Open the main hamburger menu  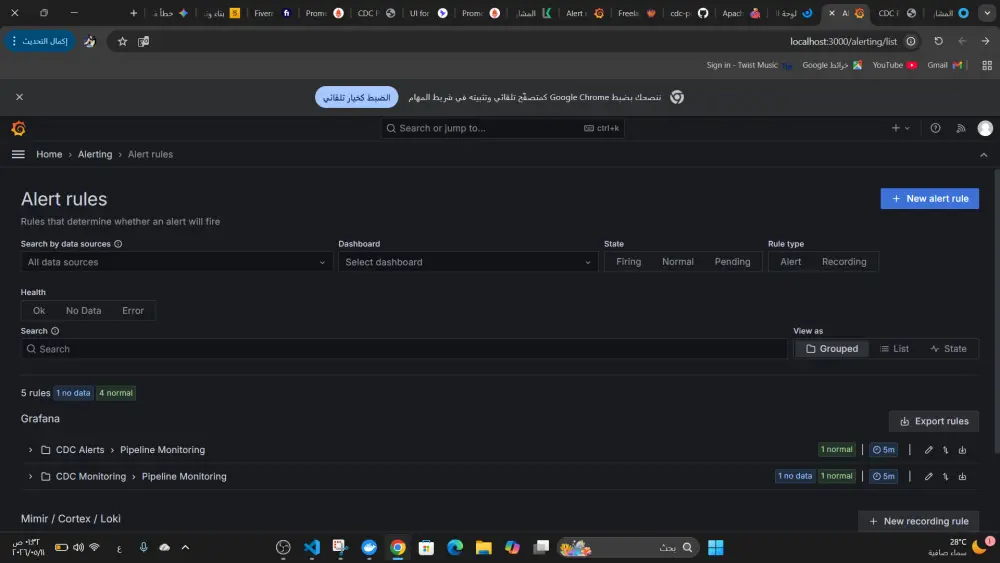pos(18,154)
